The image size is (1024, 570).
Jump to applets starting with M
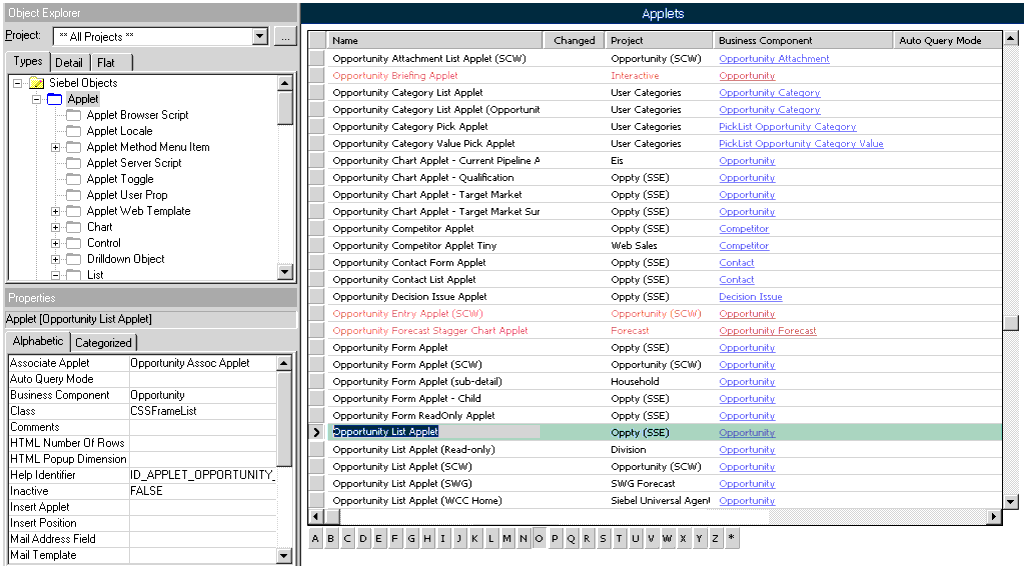(507, 539)
